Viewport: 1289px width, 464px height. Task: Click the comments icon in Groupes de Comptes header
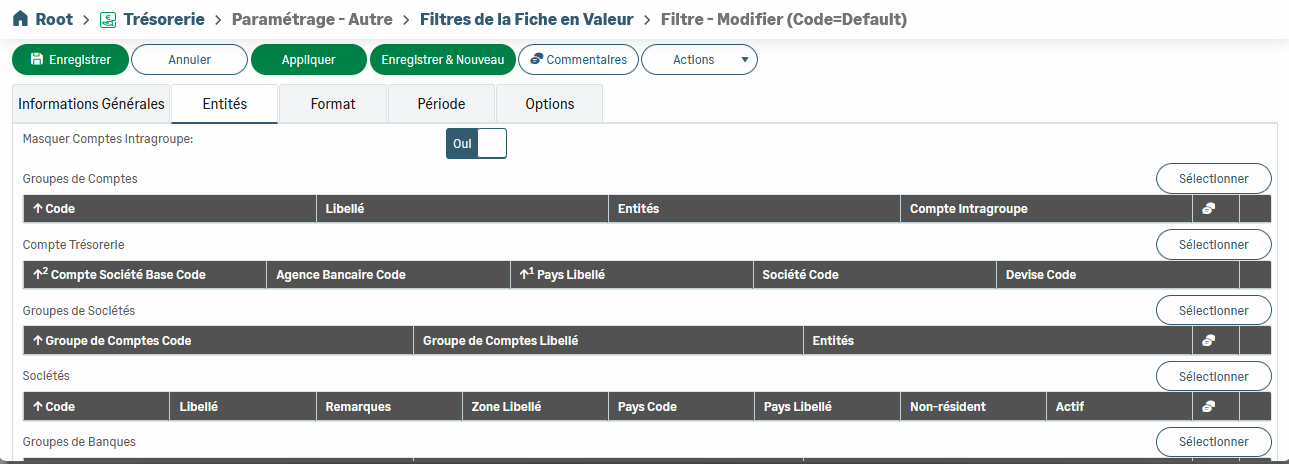(x=1208, y=209)
